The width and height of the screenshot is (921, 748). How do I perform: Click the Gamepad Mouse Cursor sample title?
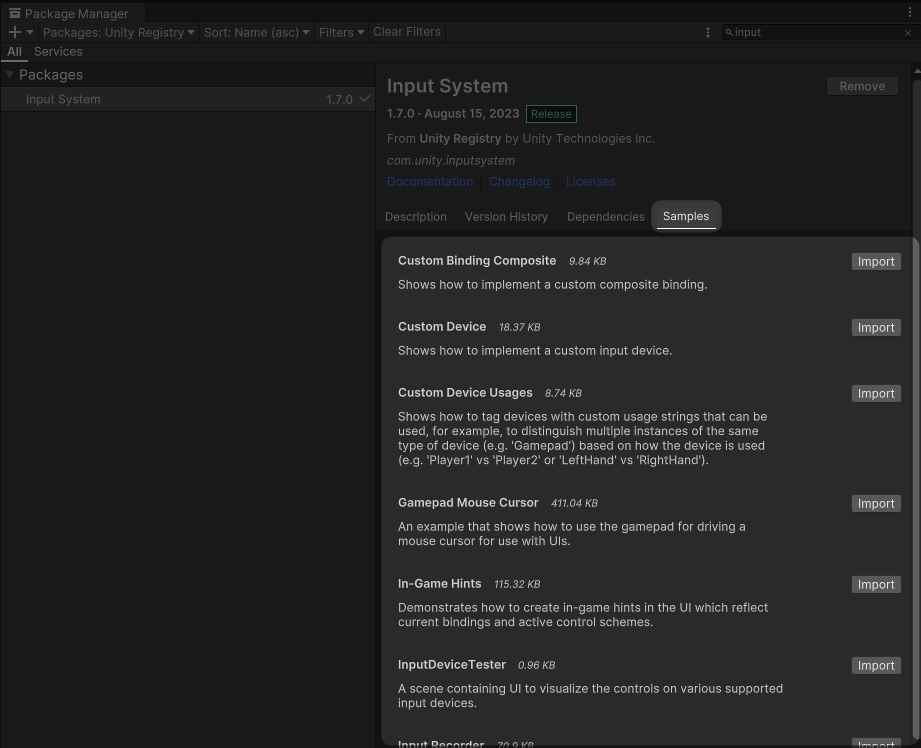point(468,503)
